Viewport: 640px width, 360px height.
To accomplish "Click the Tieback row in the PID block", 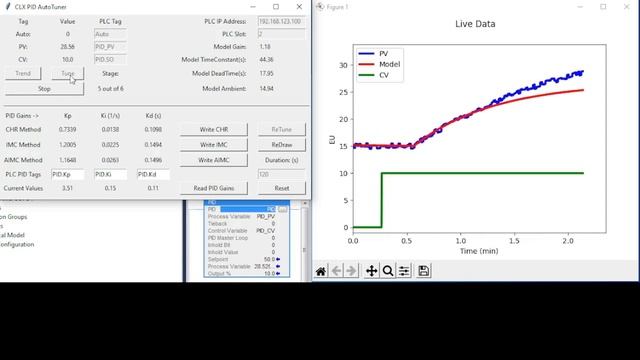I will tap(241, 224).
